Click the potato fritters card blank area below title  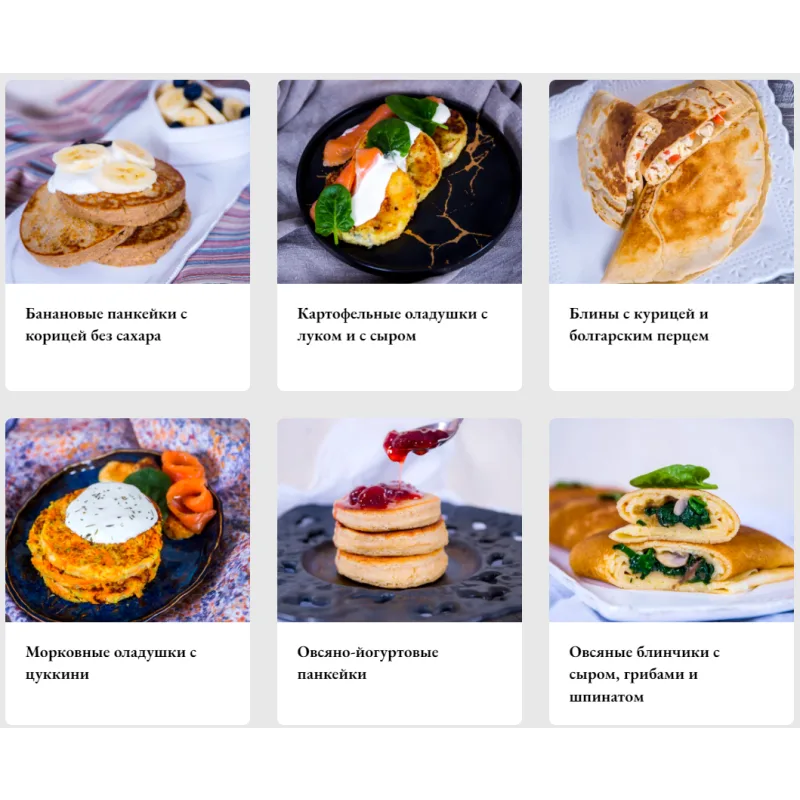coord(399,367)
